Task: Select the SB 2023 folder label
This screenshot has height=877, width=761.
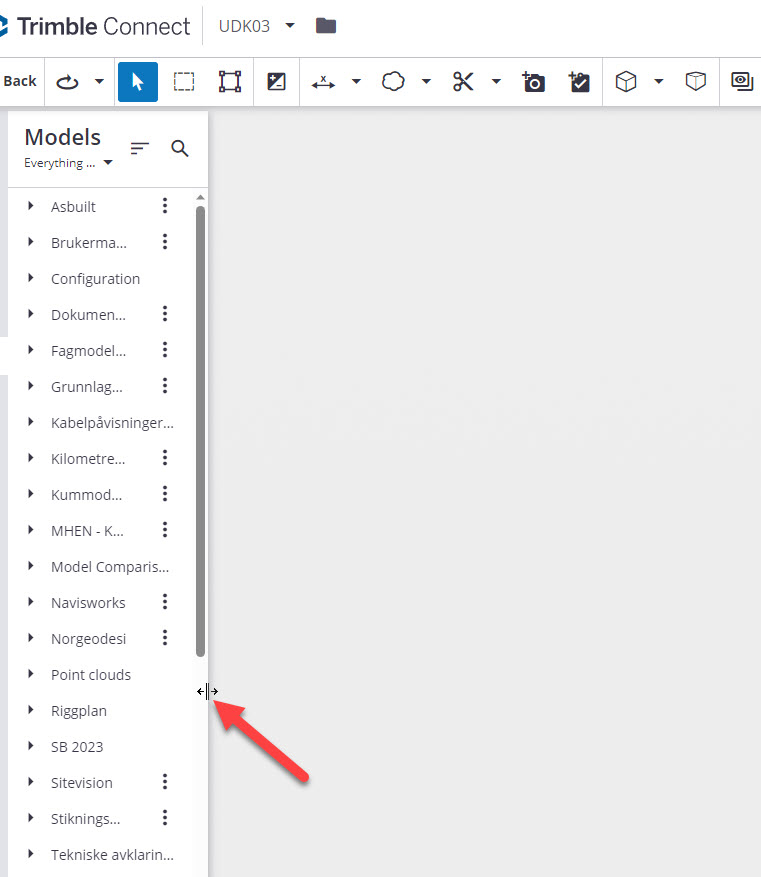Action: (77, 747)
